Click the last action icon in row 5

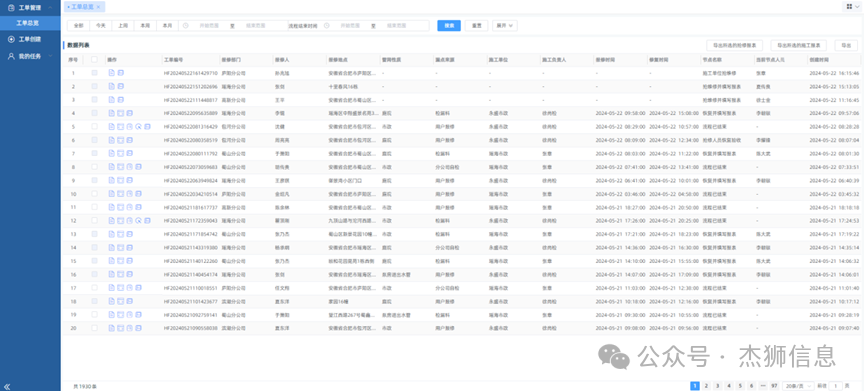click(148, 127)
